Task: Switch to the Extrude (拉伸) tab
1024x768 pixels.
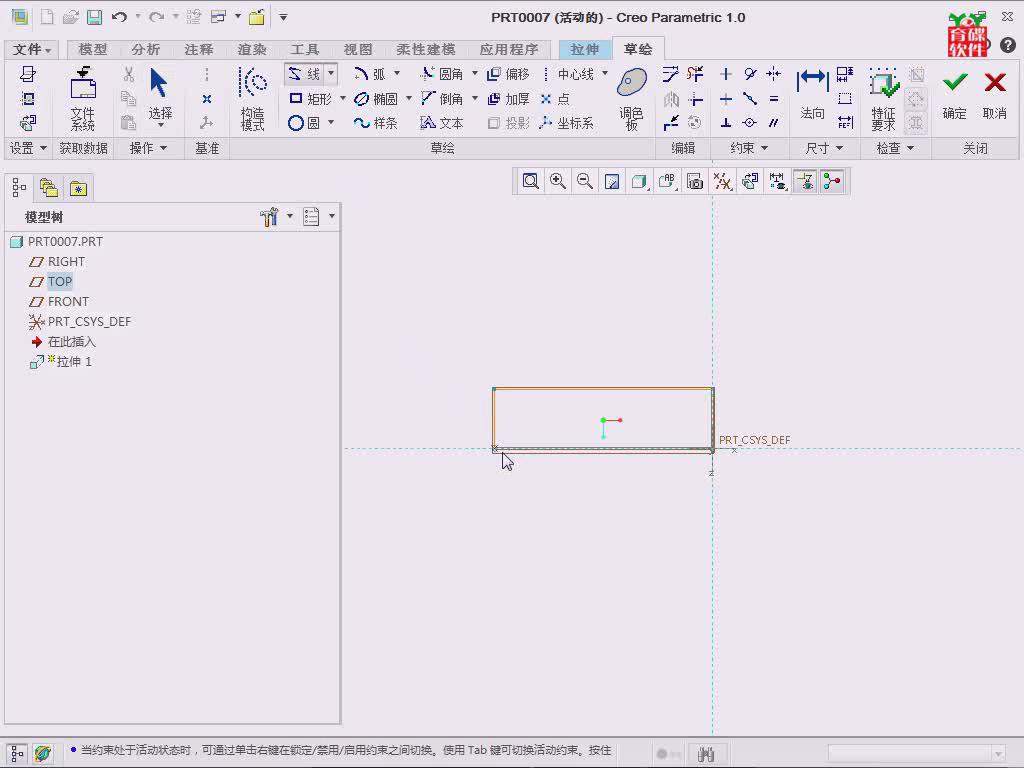Action: pyautogui.click(x=584, y=49)
